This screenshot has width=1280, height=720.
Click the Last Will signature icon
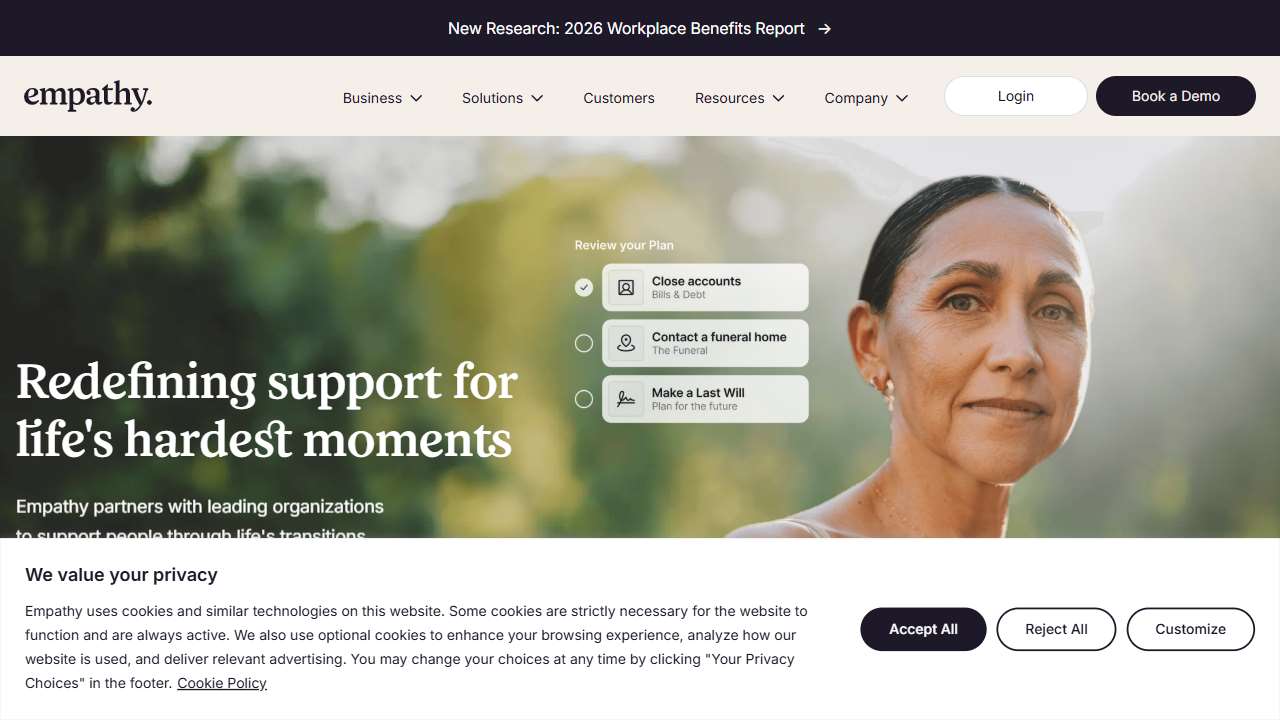(x=626, y=400)
